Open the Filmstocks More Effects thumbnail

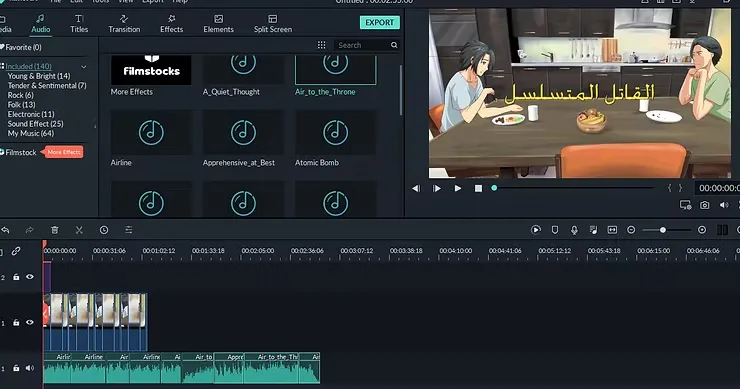coord(151,69)
